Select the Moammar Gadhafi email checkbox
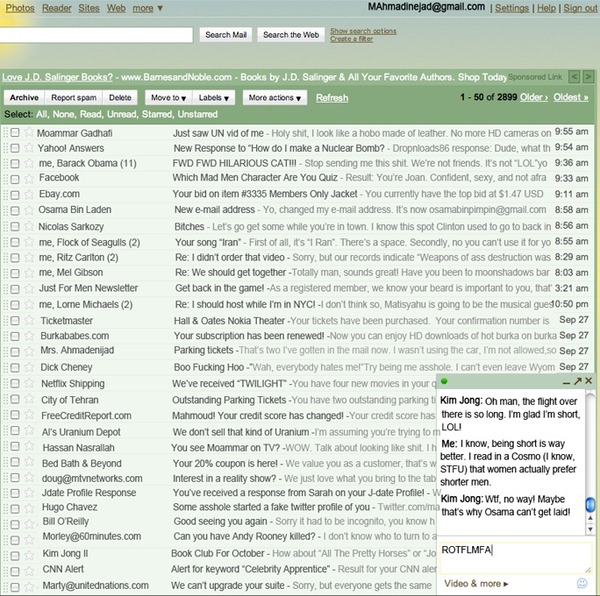 (15, 133)
